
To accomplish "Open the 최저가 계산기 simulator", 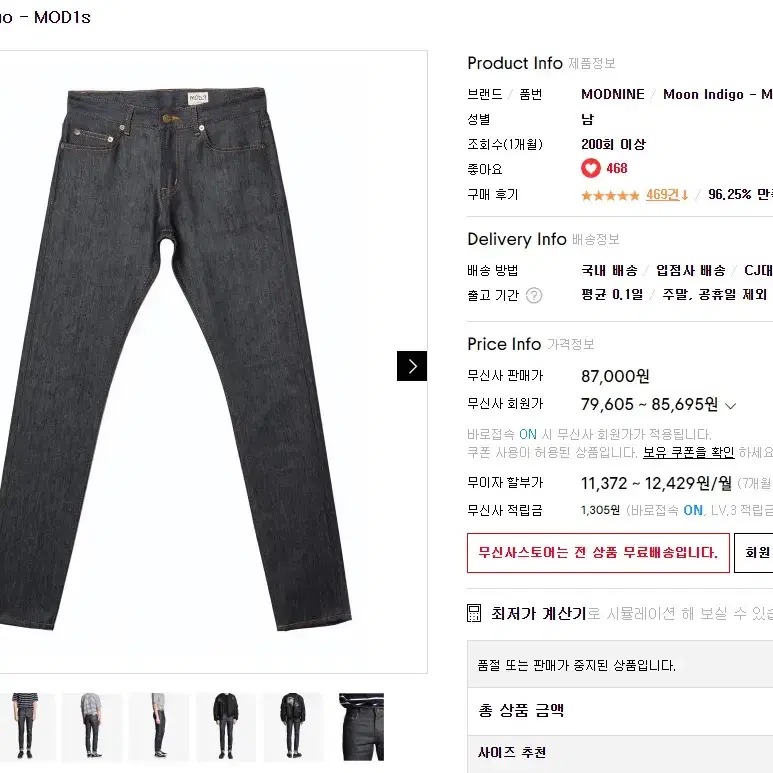I will point(538,613).
